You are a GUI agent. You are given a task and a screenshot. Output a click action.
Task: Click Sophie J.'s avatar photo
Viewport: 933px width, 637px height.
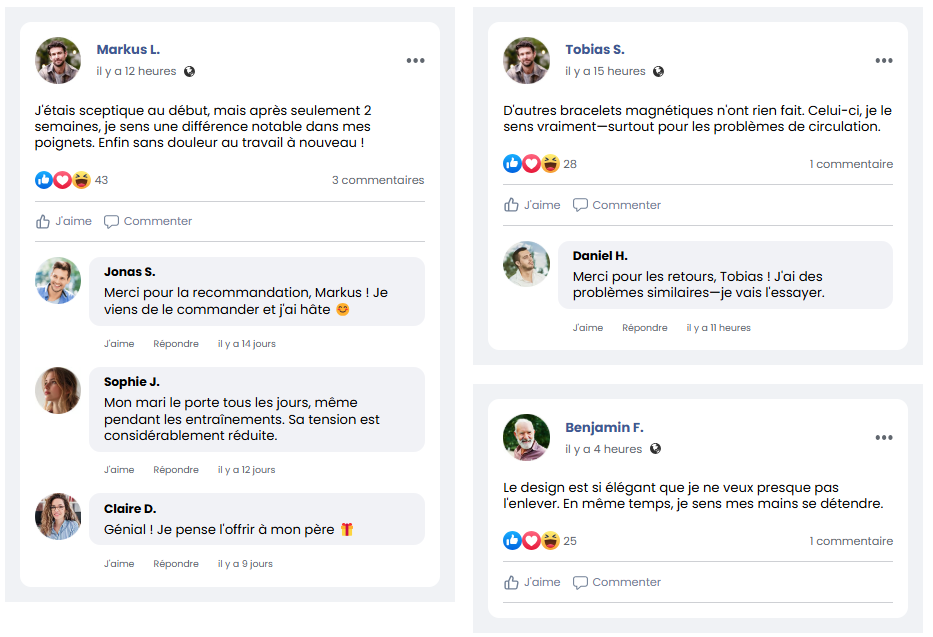(58, 391)
